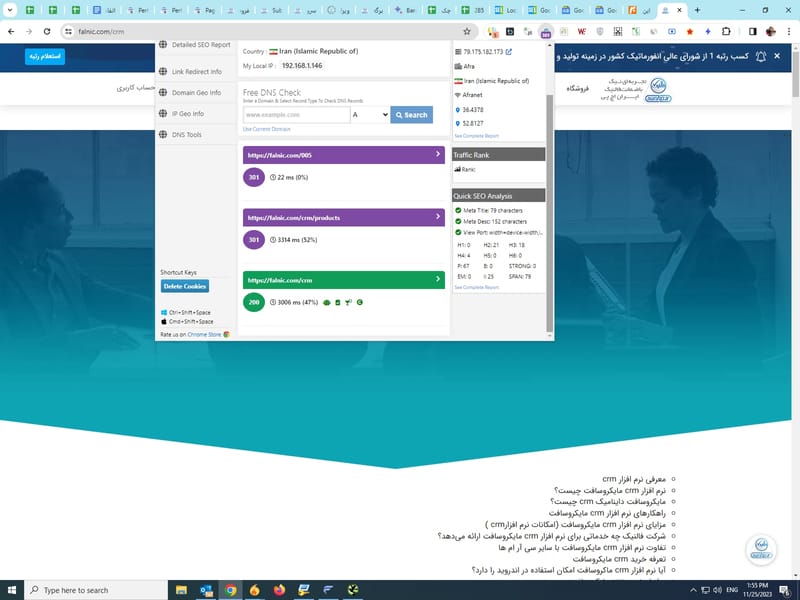Click the last green circle icon after 3006 ms

coord(360,303)
